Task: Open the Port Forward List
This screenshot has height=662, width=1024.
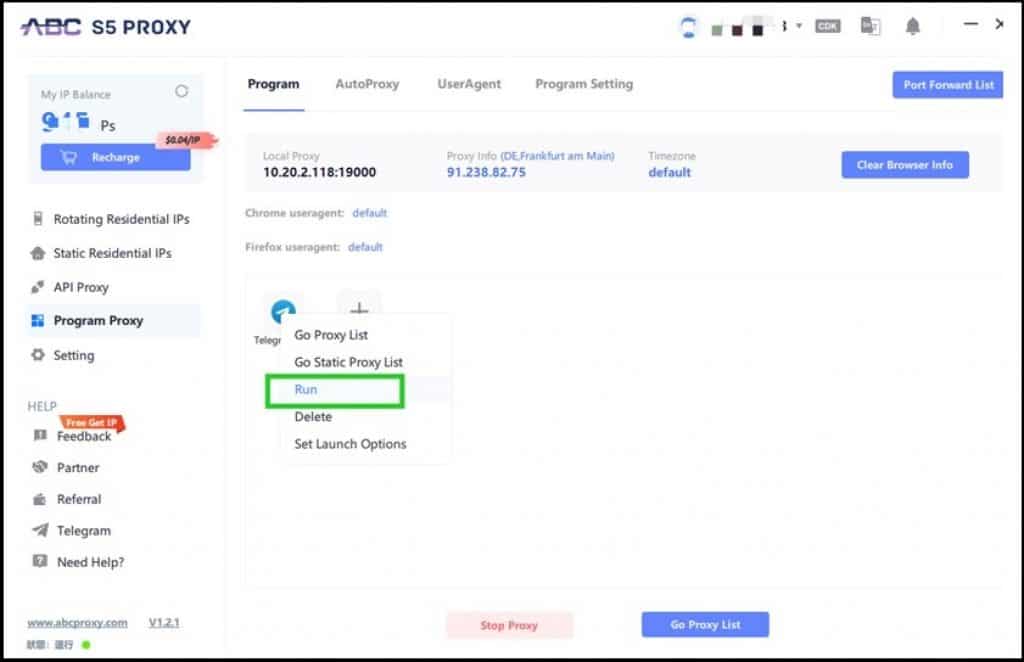Action: point(947,85)
